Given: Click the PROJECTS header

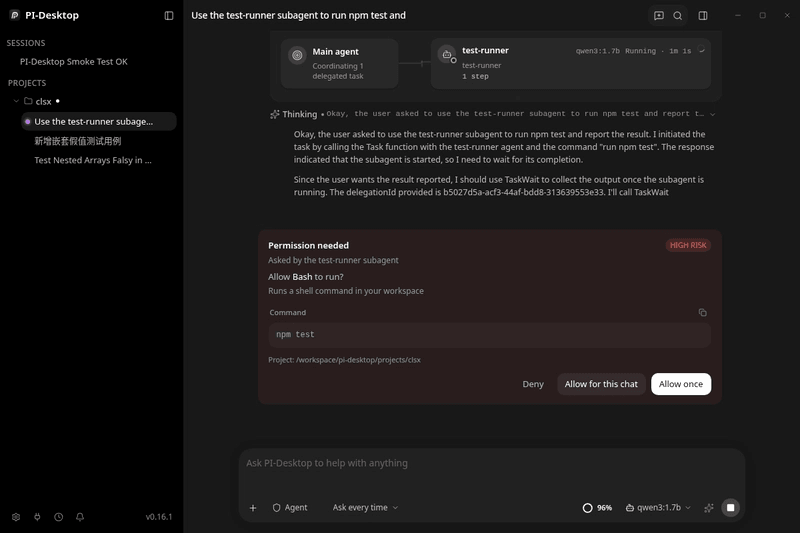Looking at the screenshot, I should [27, 83].
